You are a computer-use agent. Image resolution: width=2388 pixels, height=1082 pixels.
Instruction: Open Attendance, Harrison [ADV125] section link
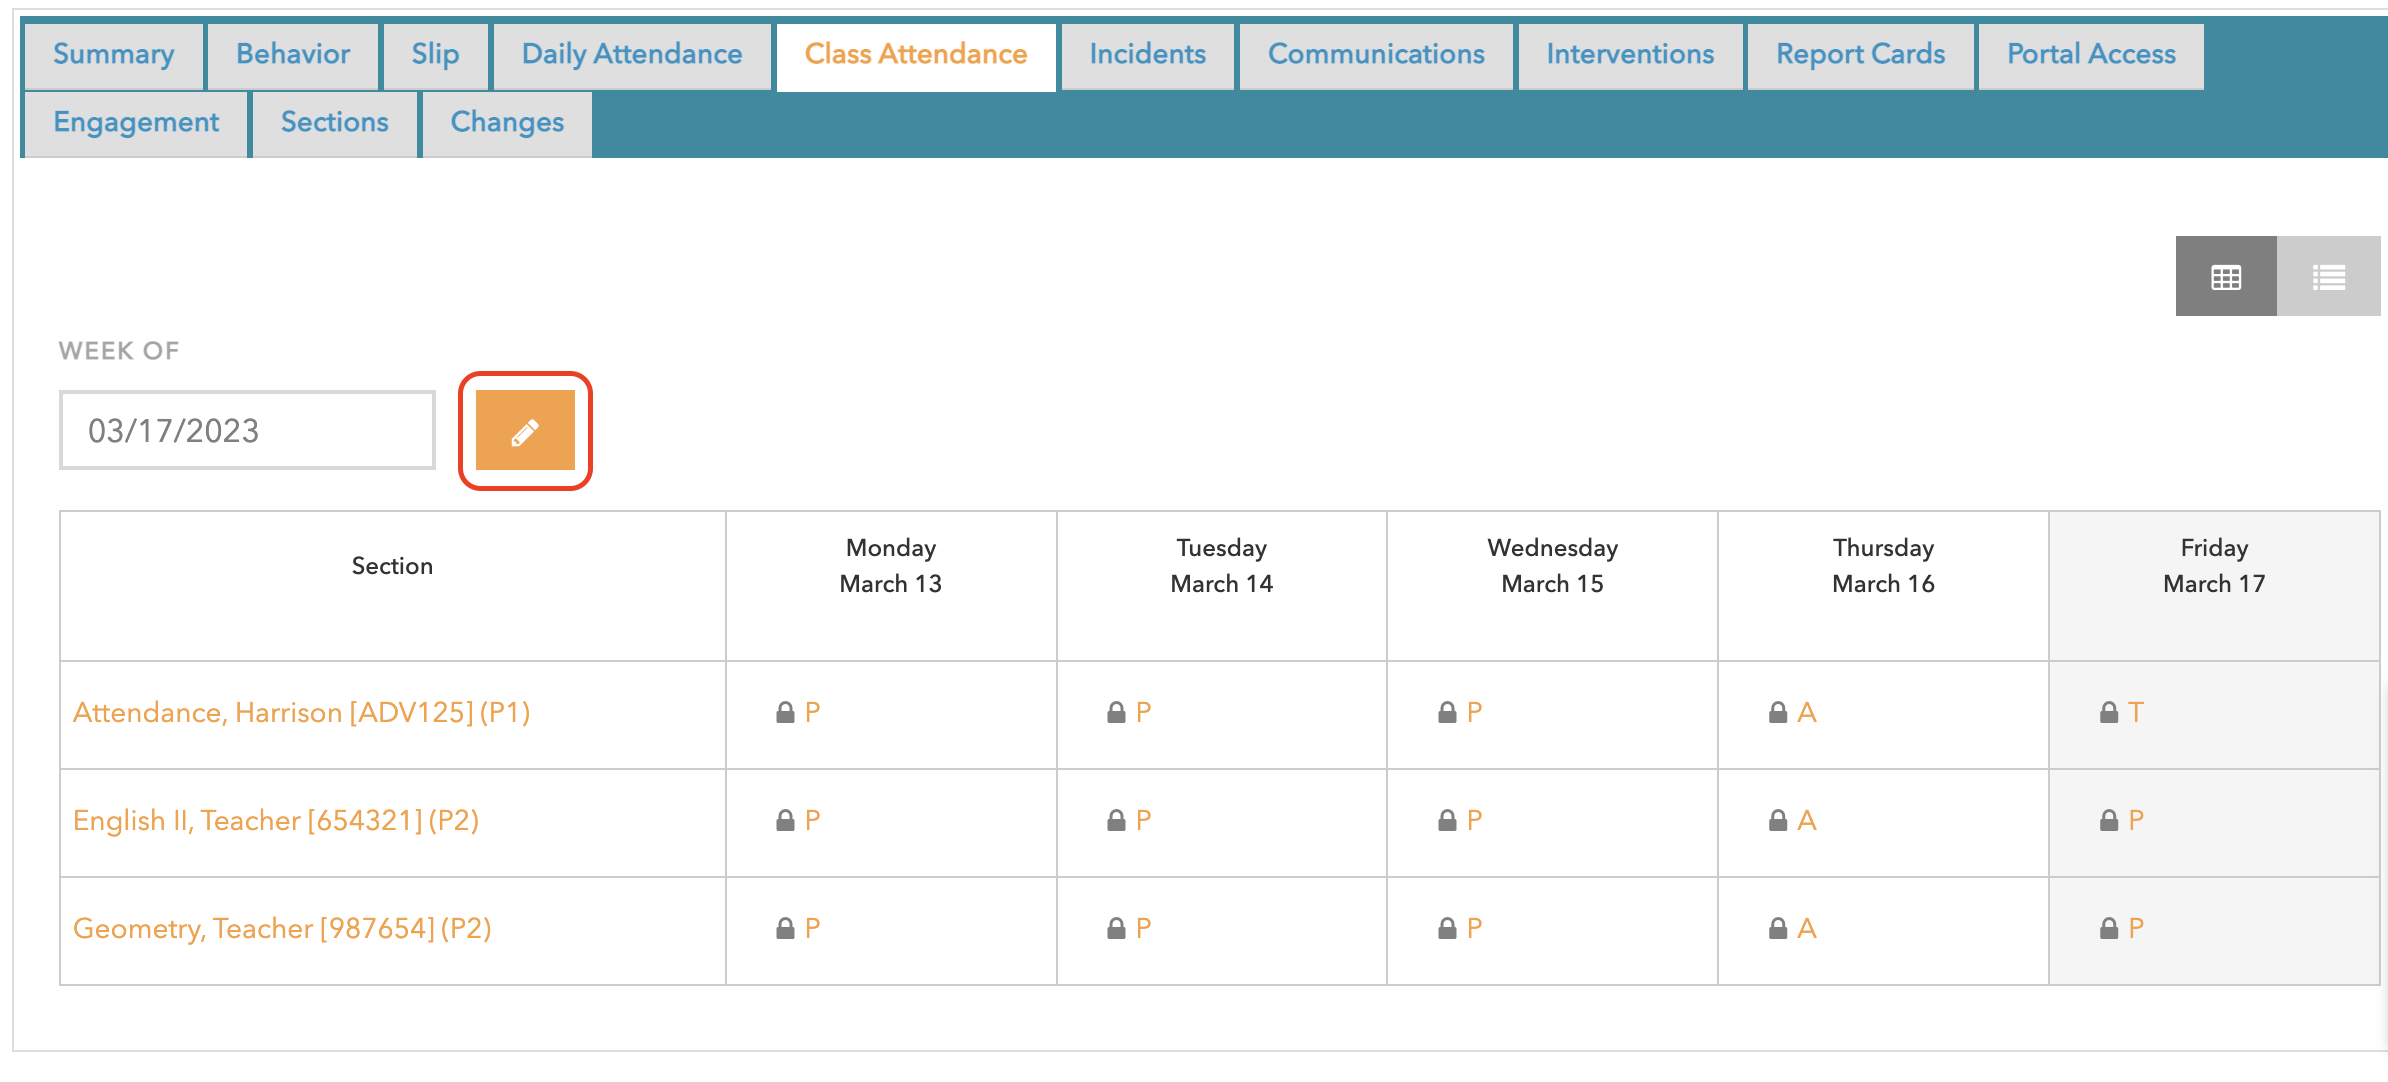(x=301, y=713)
